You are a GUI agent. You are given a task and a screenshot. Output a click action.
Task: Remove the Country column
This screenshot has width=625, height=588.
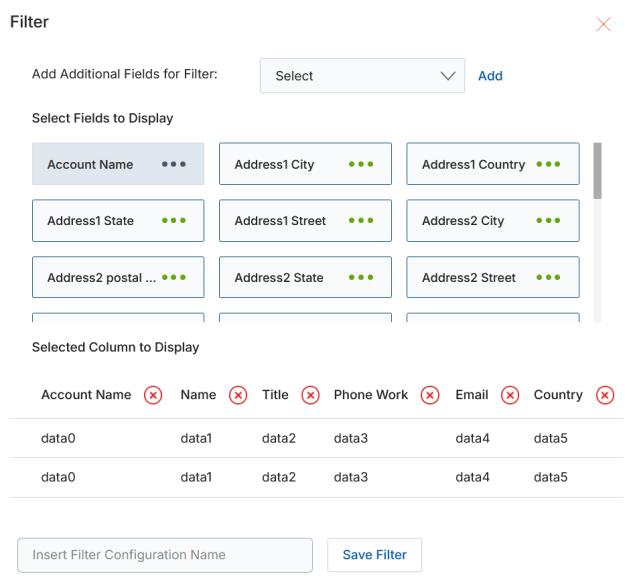(x=605, y=395)
